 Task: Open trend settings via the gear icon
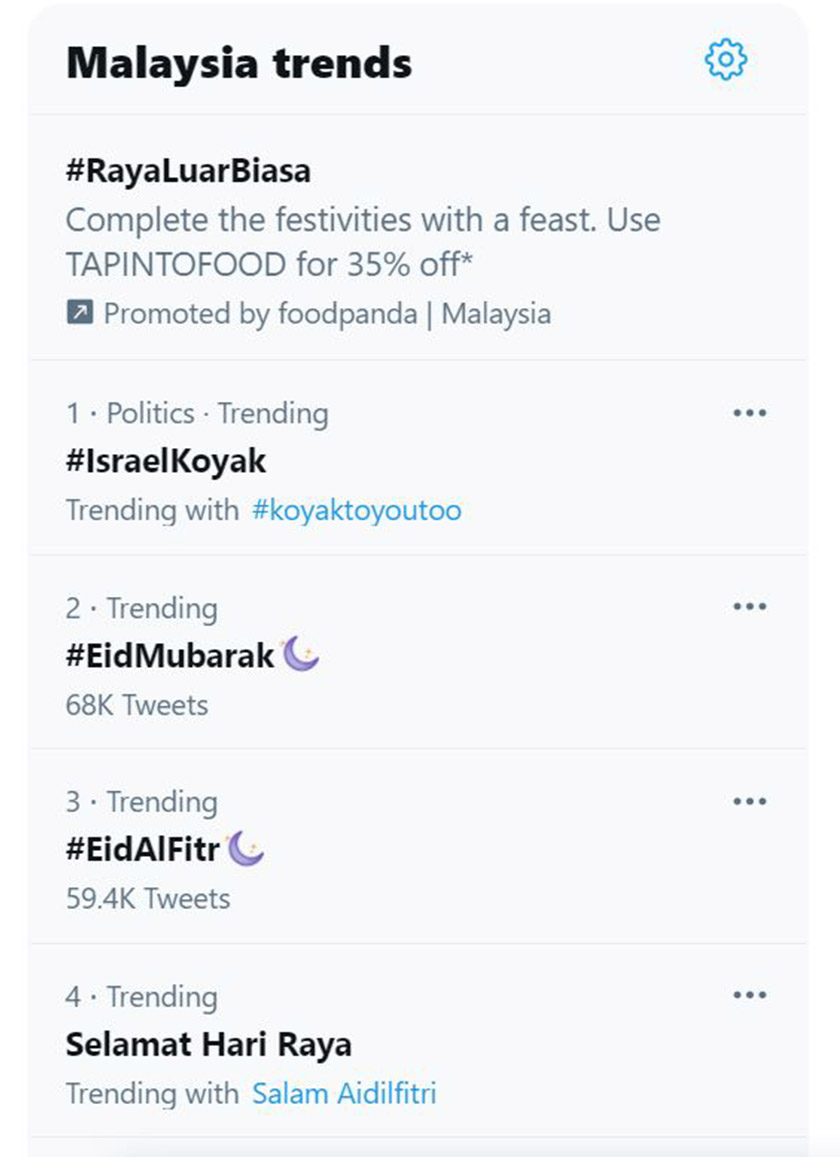point(727,60)
